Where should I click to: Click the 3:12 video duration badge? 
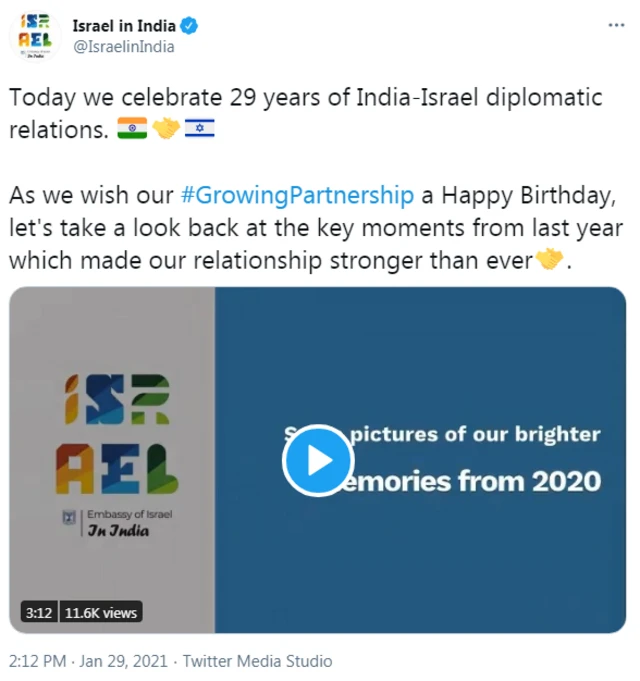pyautogui.click(x=38, y=612)
